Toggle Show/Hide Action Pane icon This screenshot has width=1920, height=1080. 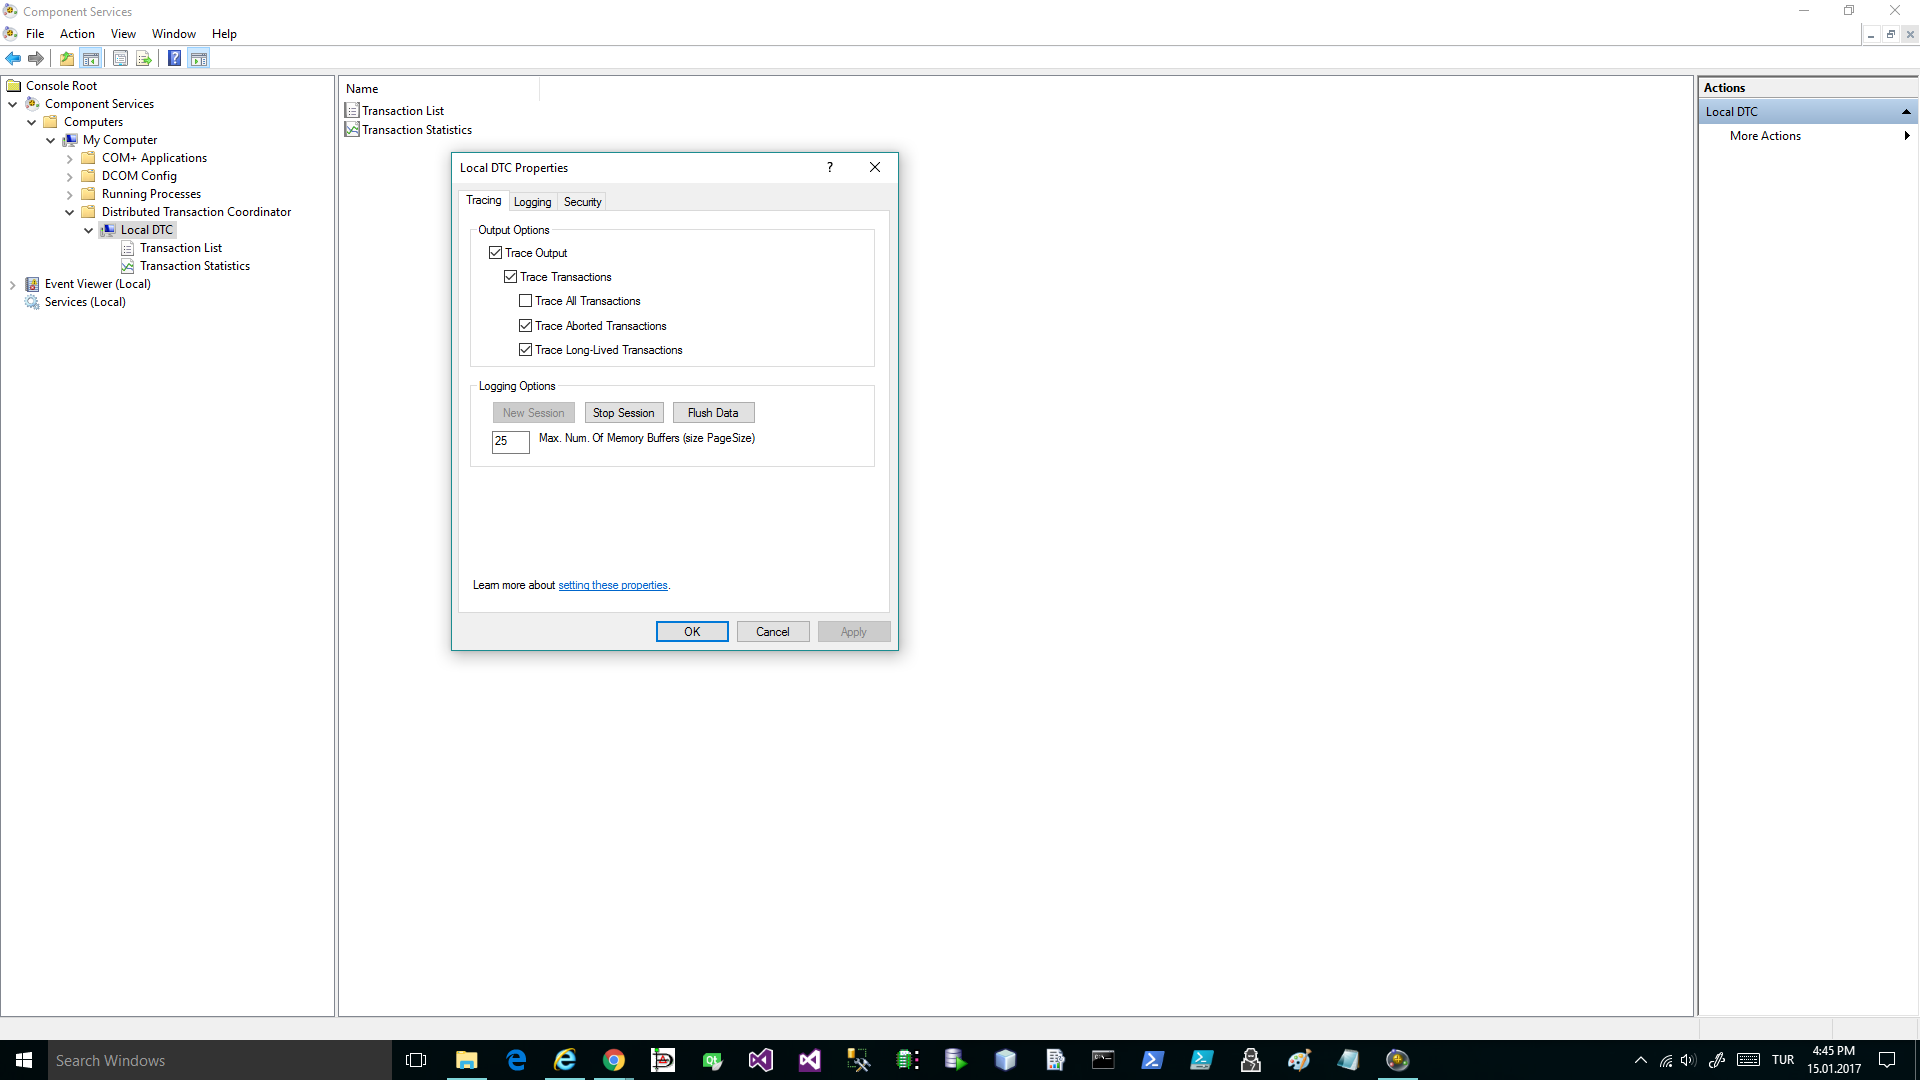199,58
